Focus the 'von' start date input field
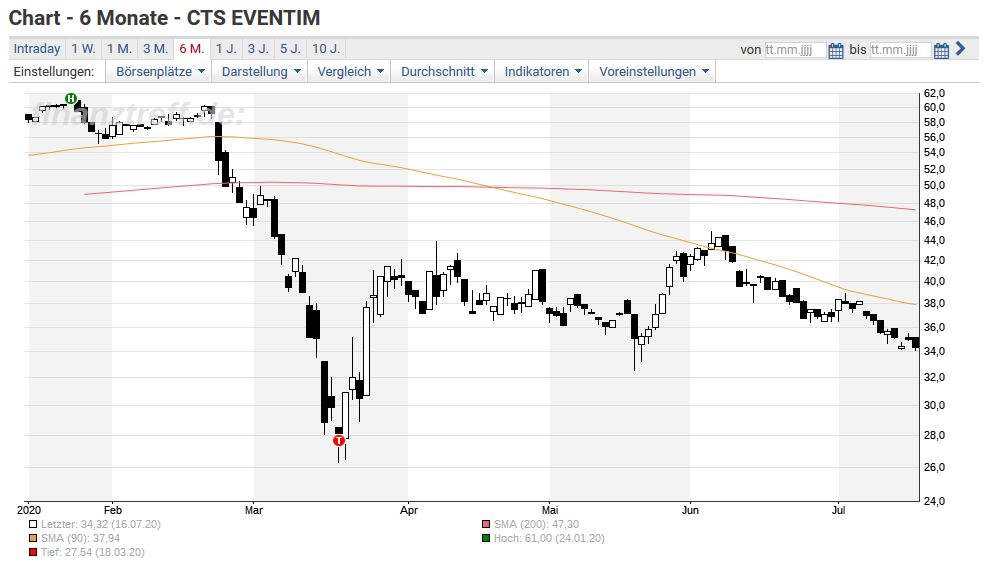Screen dimensions: 990x573 [795, 50]
